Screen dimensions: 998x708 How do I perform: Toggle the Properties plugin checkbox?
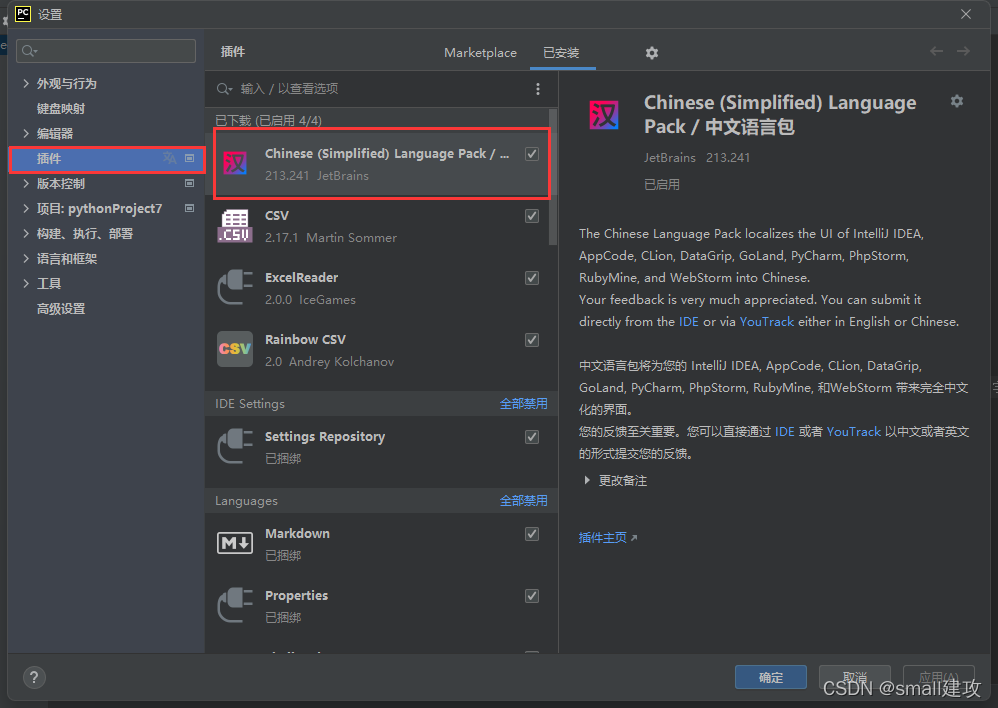pyautogui.click(x=531, y=596)
